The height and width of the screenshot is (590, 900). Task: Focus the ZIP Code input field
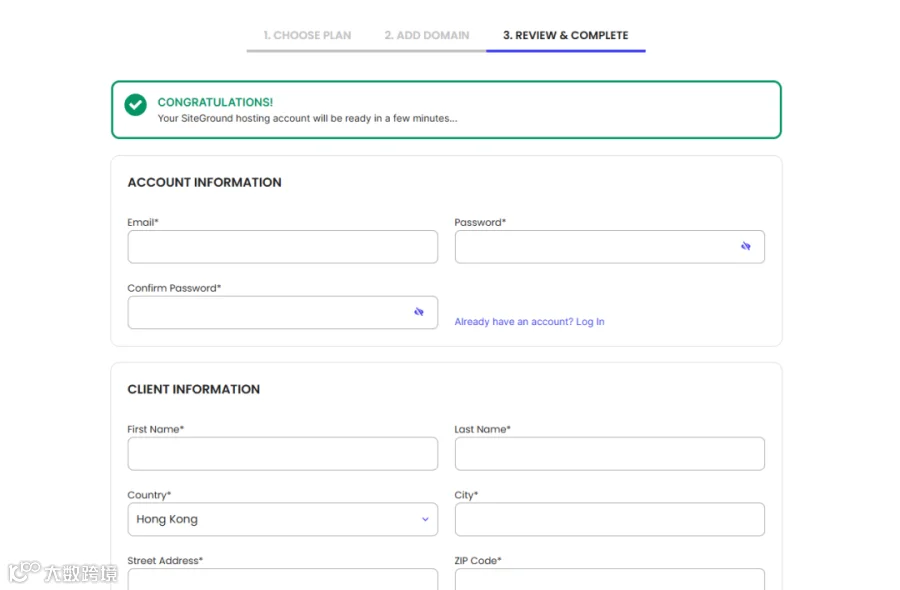click(610, 579)
